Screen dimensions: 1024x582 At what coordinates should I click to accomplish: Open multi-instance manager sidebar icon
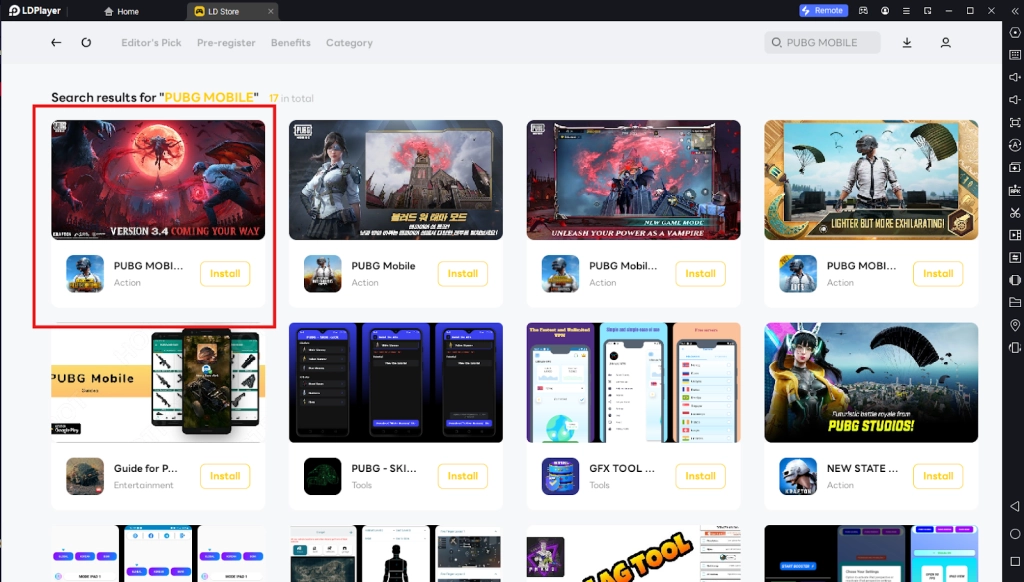(1015, 167)
